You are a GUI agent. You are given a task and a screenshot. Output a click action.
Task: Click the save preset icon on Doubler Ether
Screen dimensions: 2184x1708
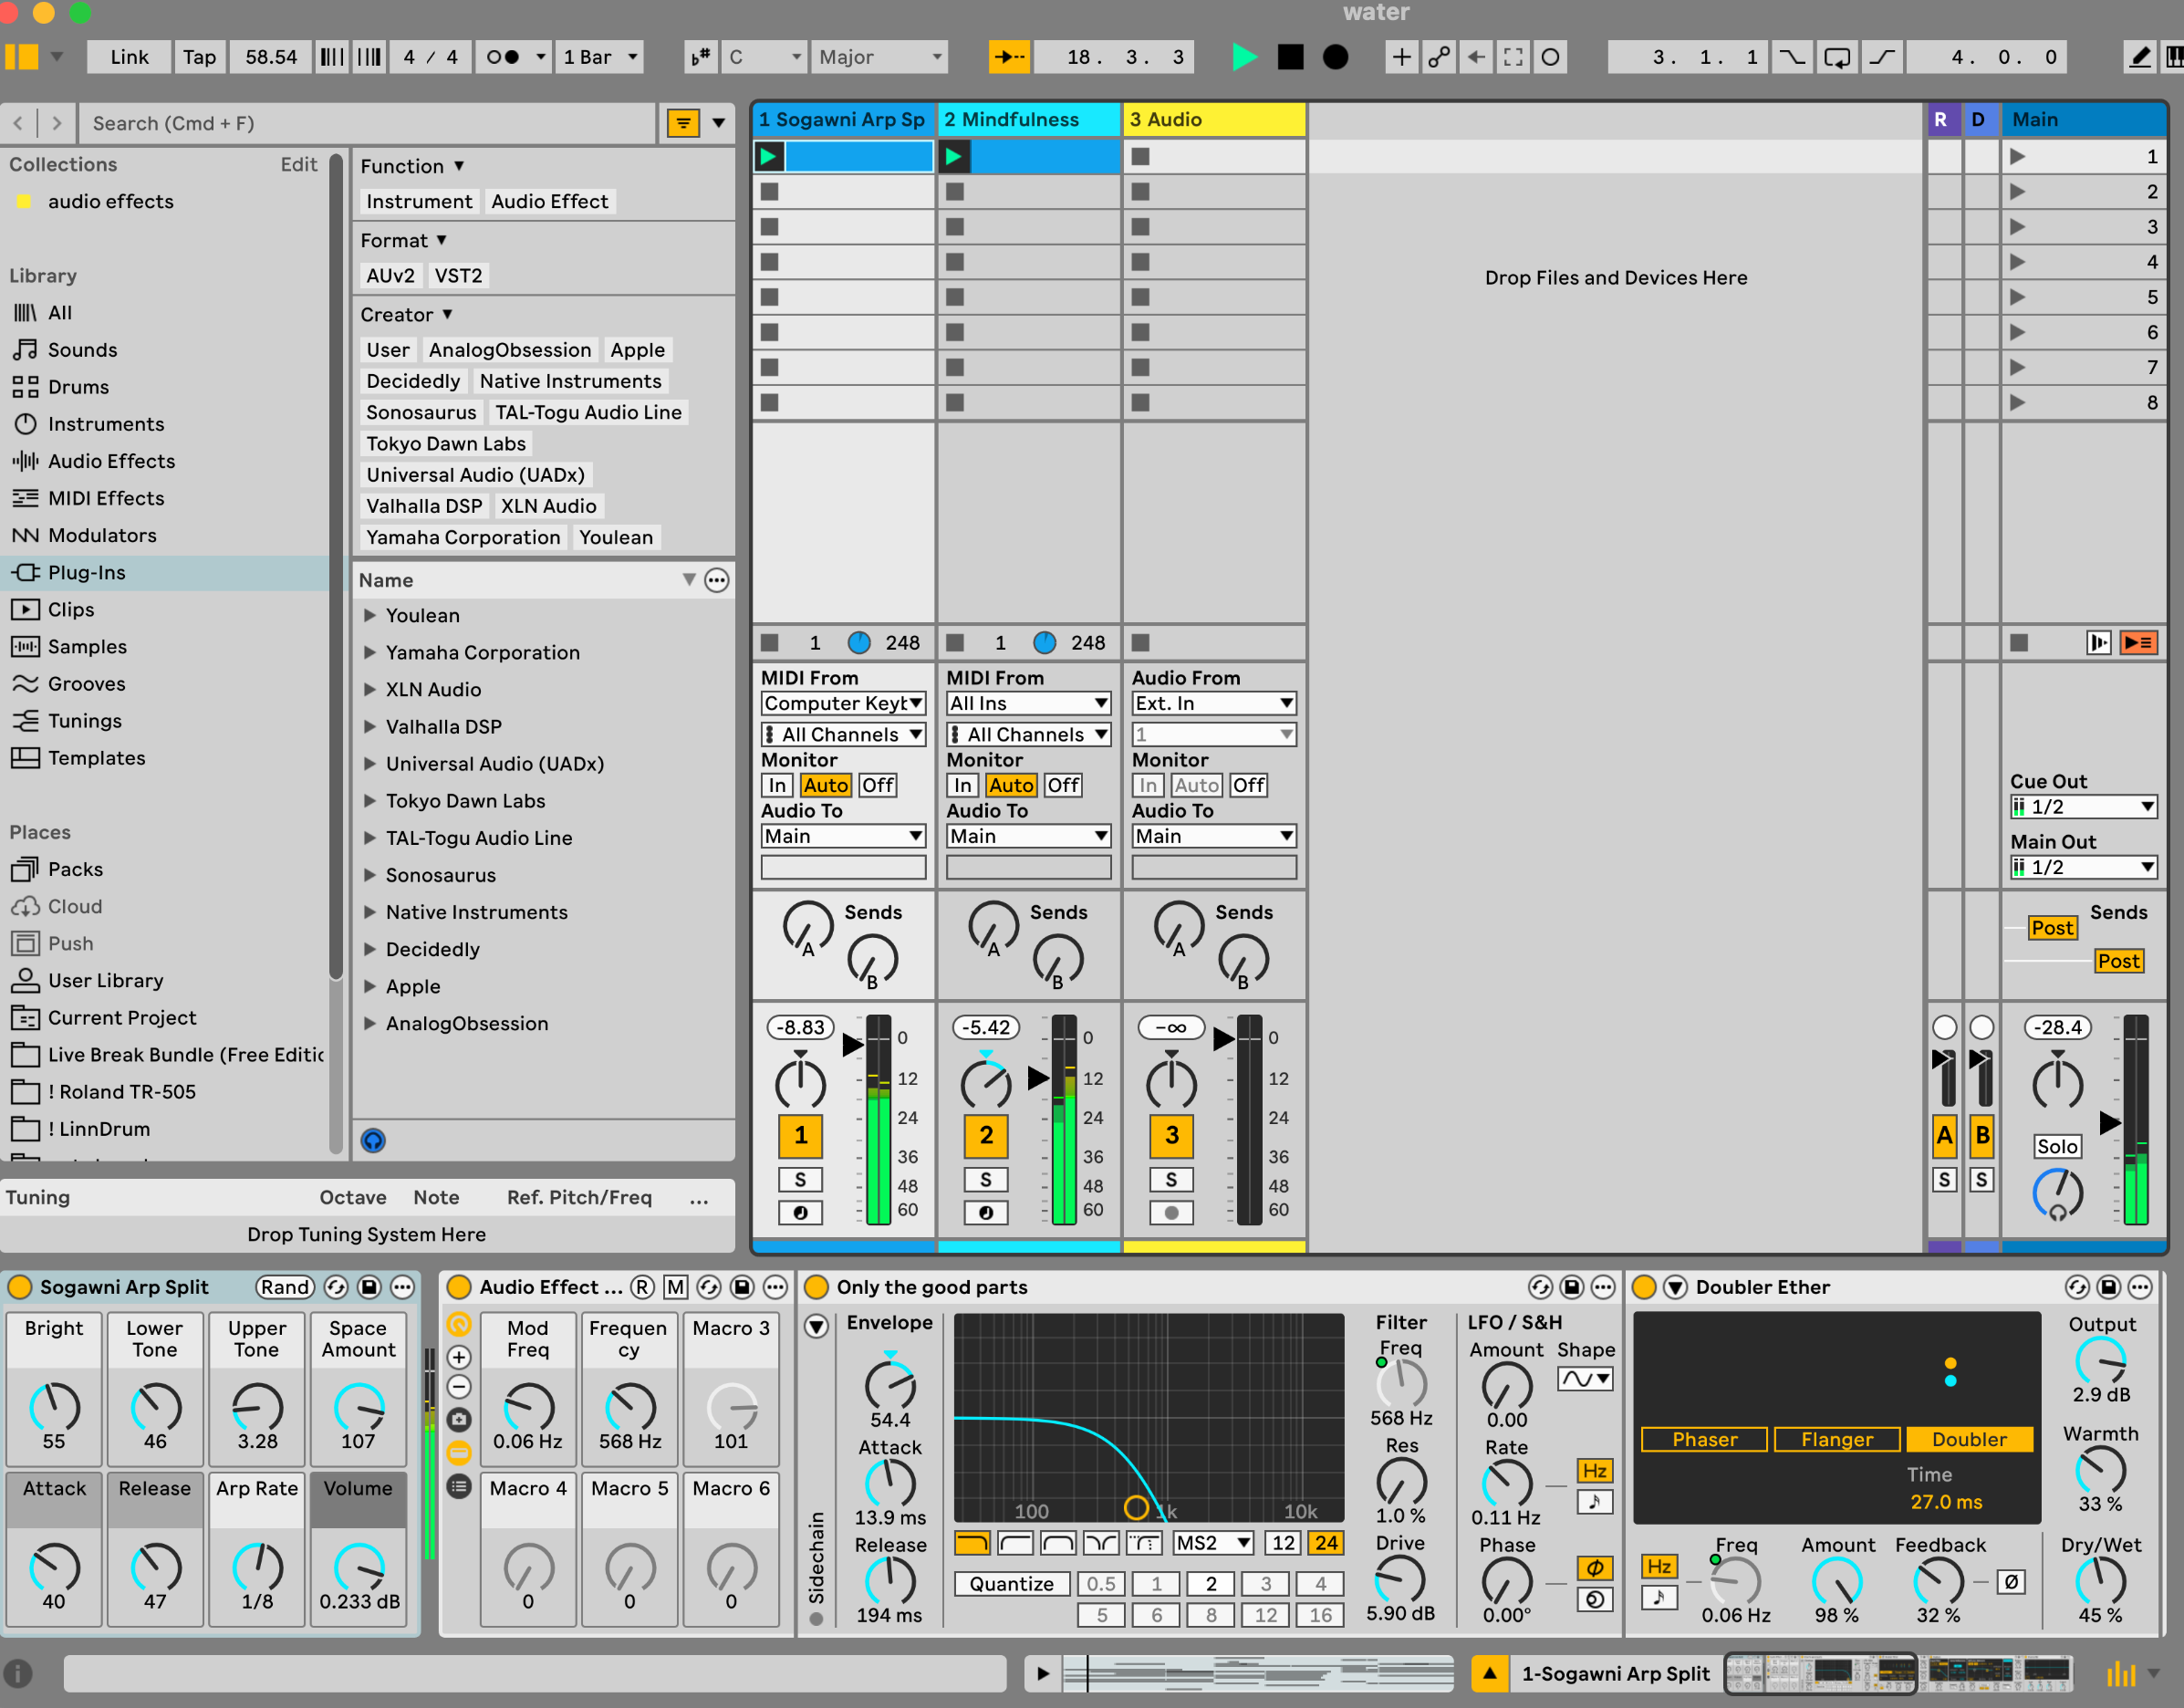[2108, 1287]
